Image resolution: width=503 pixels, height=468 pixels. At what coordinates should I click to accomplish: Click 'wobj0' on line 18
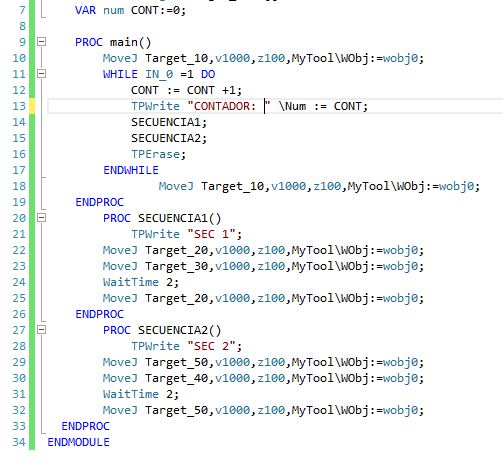456,186
